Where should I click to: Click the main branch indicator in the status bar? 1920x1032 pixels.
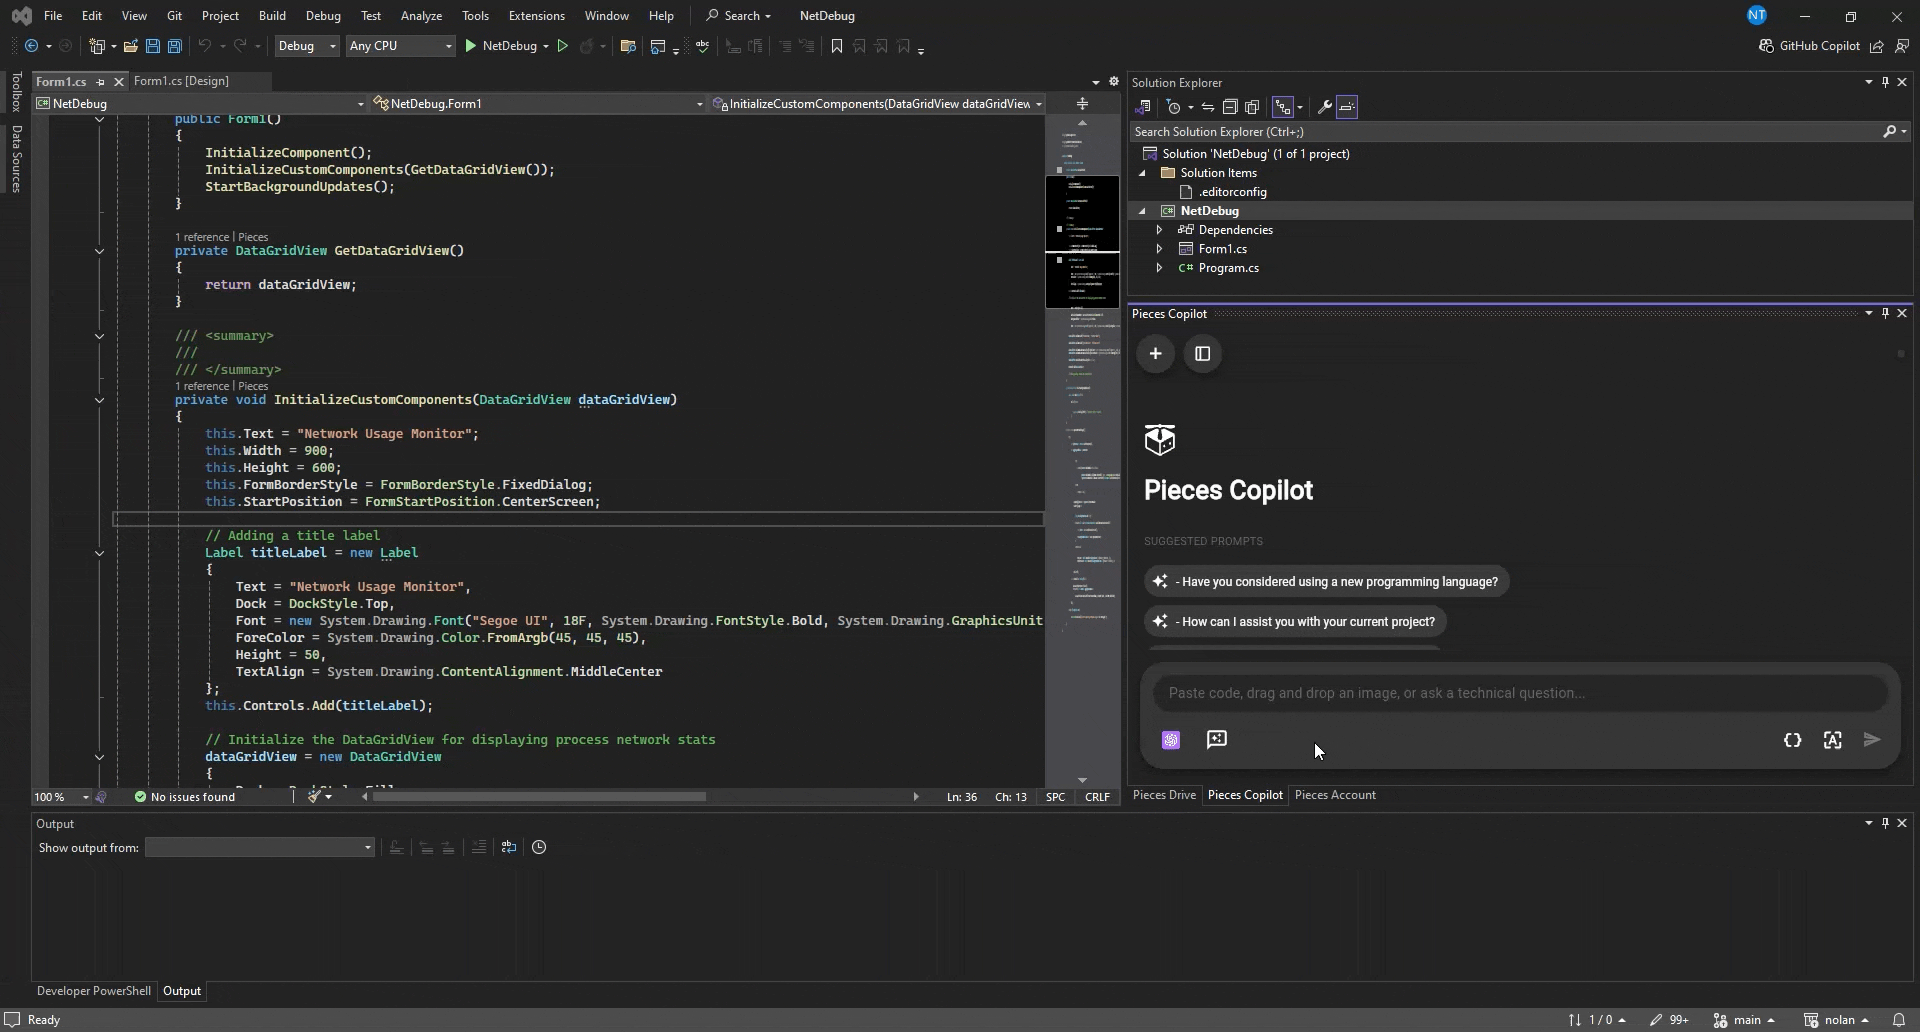point(1744,1020)
